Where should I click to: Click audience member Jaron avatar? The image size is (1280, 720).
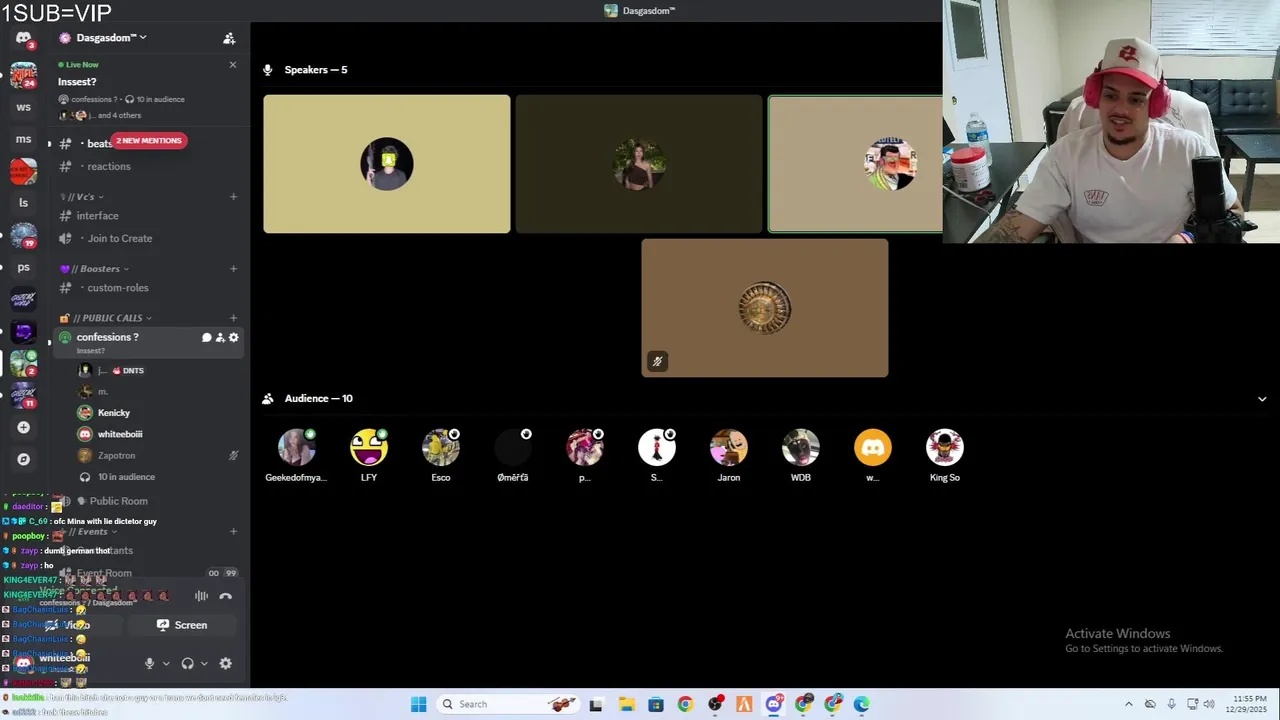tap(729, 448)
